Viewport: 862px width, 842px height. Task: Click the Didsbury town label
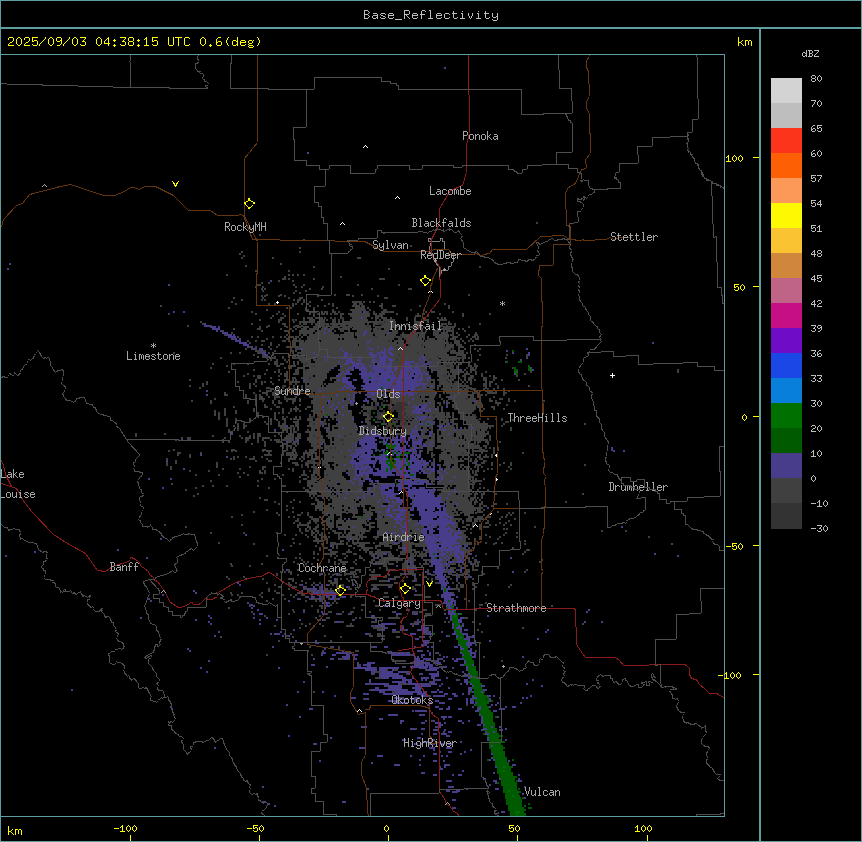(x=383, y=431)
